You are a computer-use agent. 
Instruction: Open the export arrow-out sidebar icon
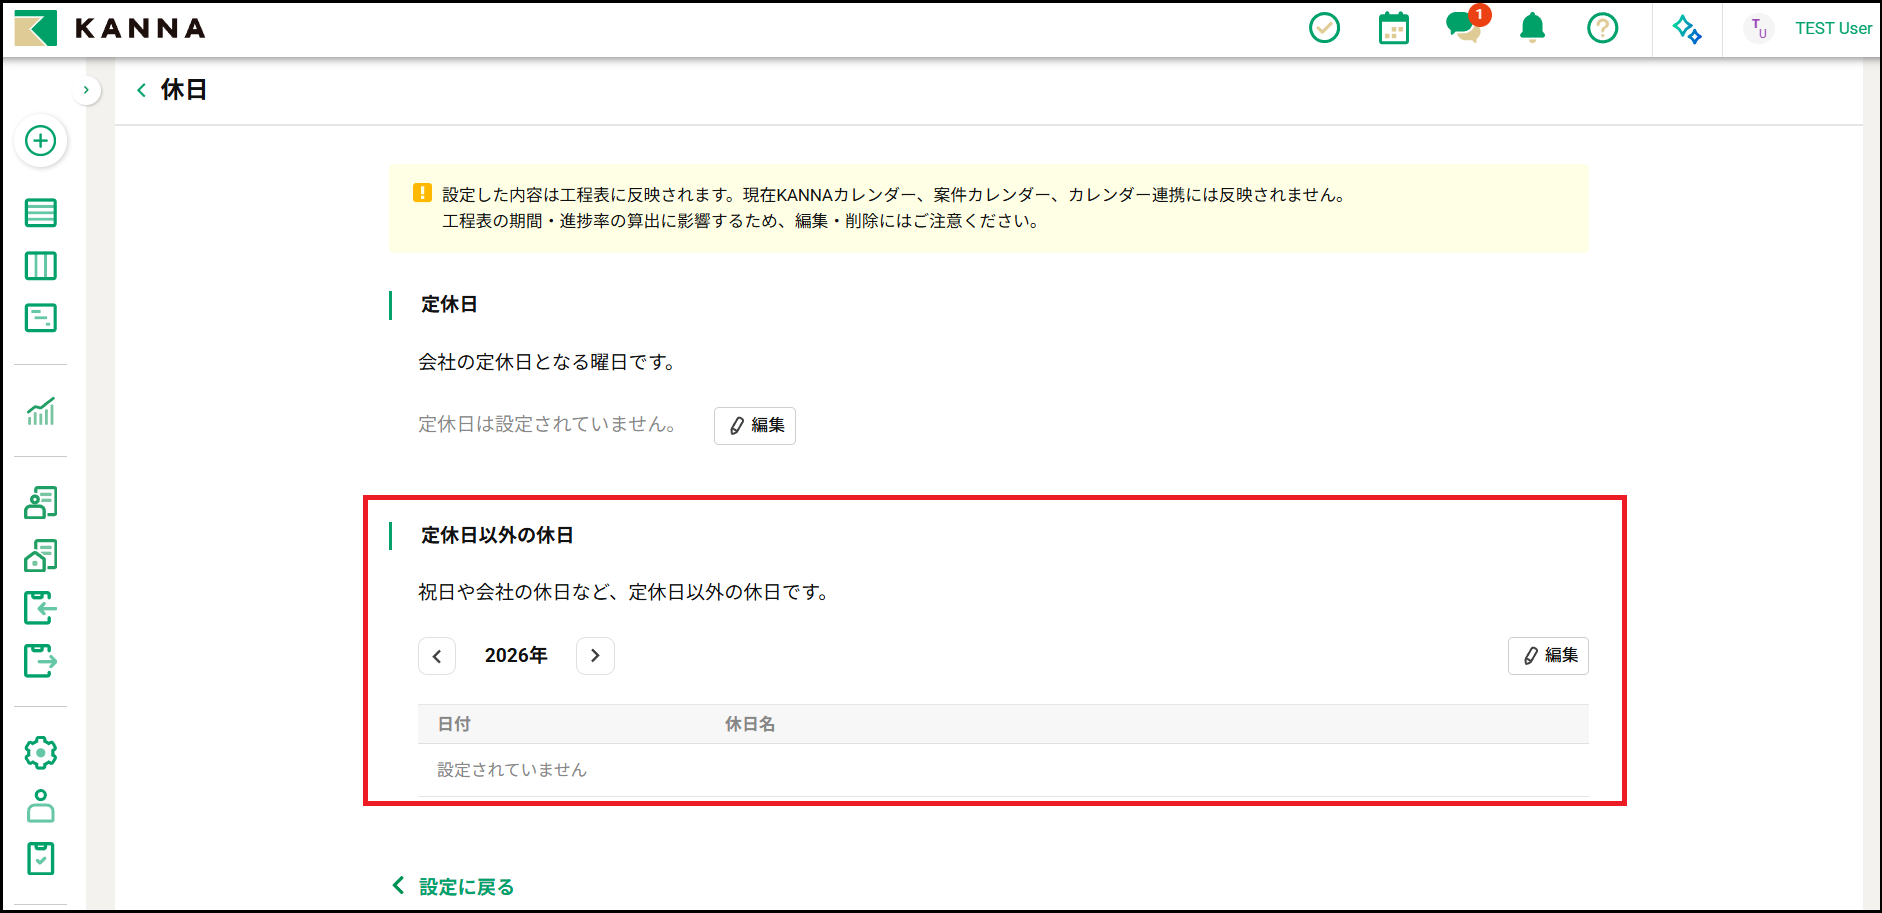(40, 660)
